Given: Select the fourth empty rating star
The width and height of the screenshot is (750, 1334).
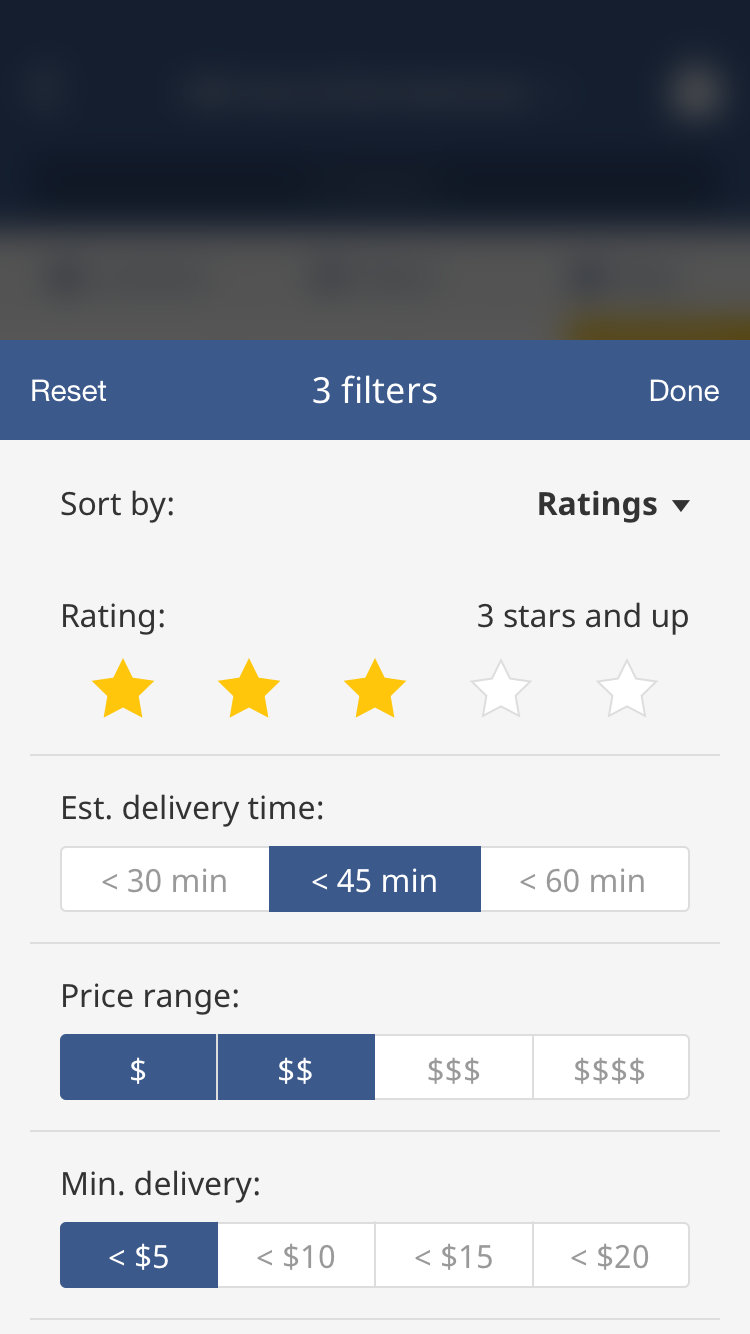Looking at the screenshot, I should (500, 689).
